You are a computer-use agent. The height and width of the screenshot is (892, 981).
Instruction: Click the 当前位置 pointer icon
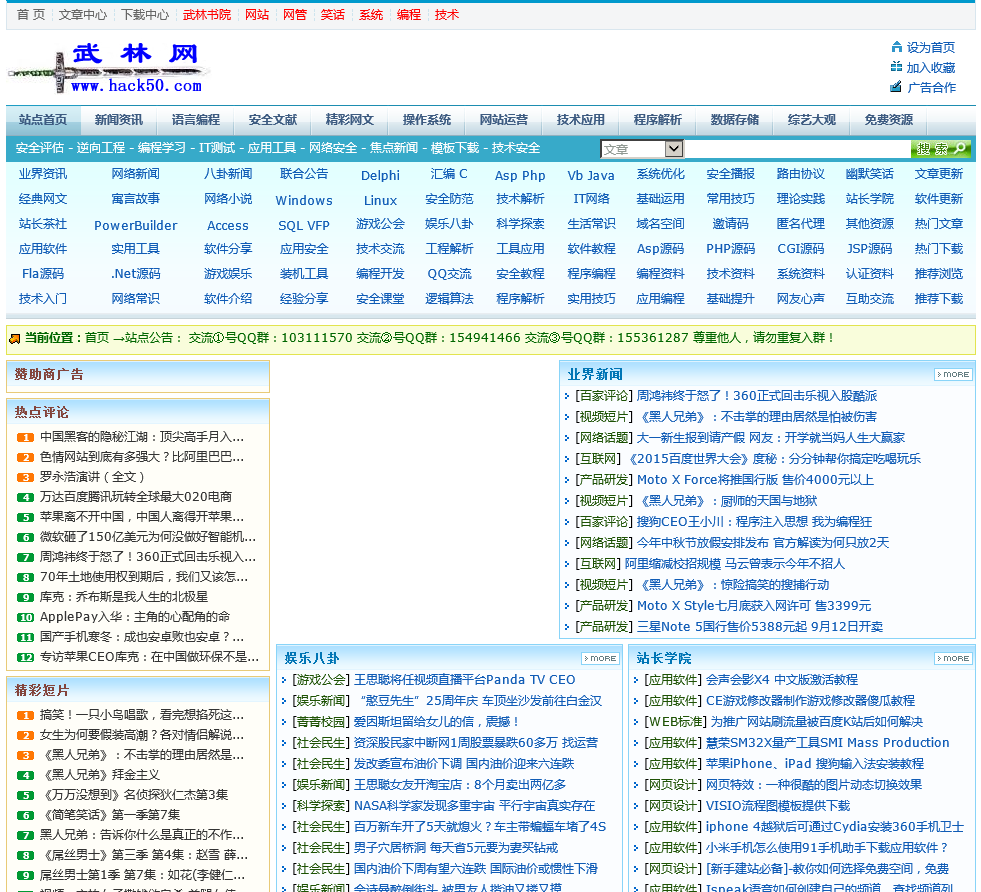[15, 339]
